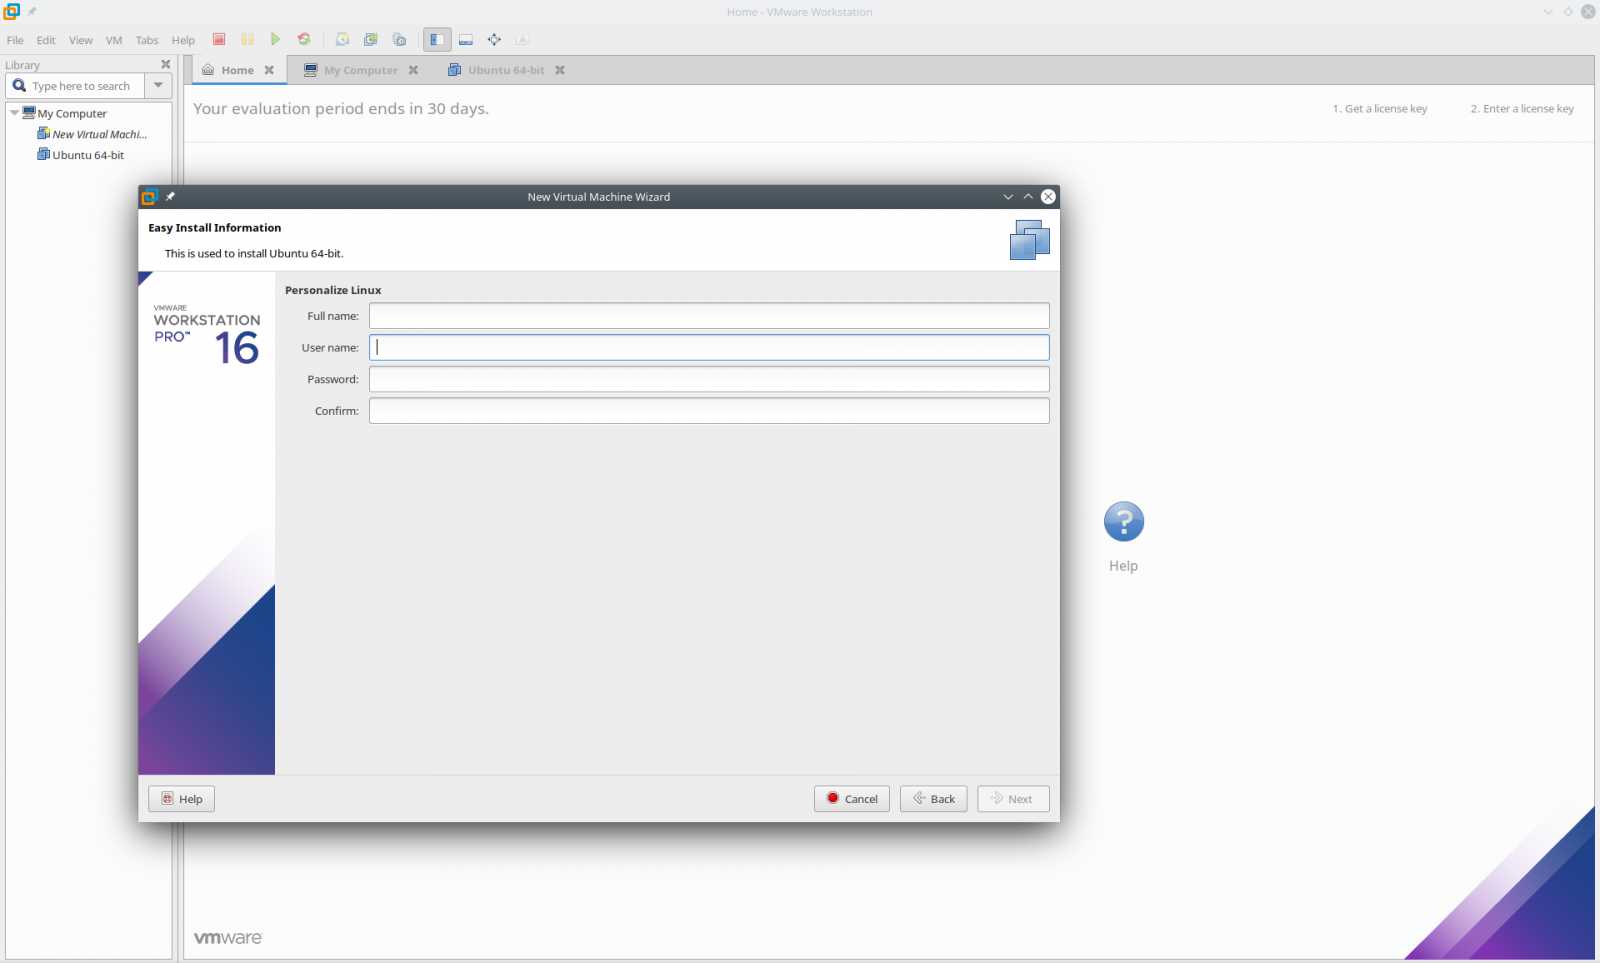The image size is (1600, 963).
Task: Click the restart guest toolbar icon
Action: tap(304, 39)
